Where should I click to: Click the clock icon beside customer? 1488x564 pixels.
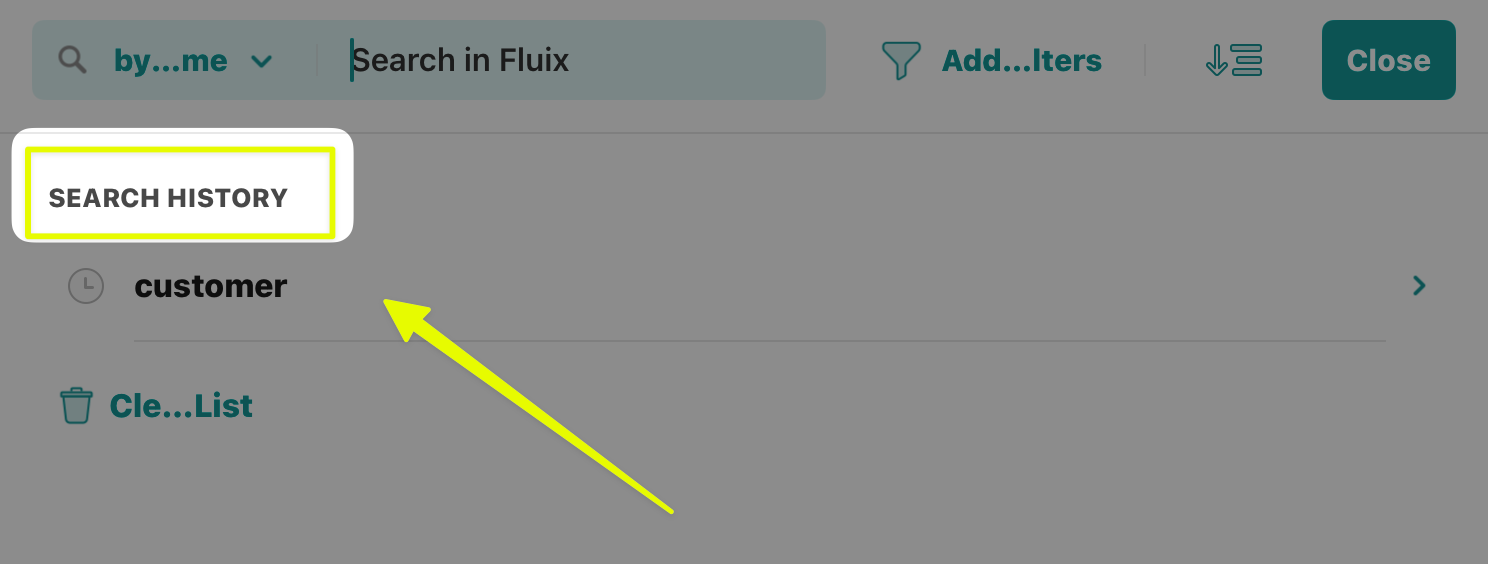click(86, 286)
